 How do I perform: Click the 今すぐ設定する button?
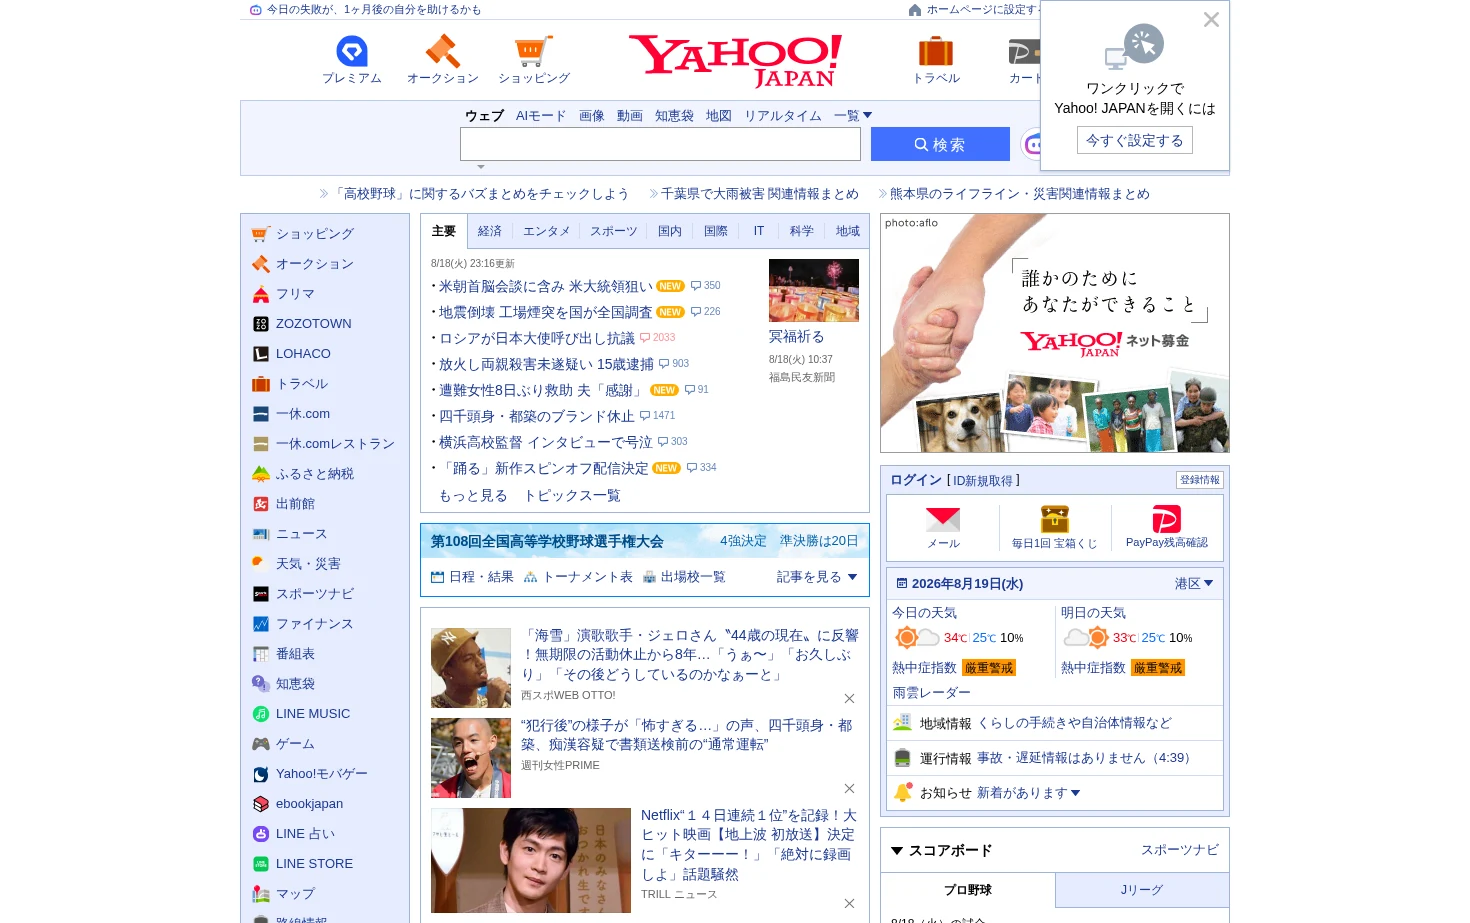tap(1135, 141)
